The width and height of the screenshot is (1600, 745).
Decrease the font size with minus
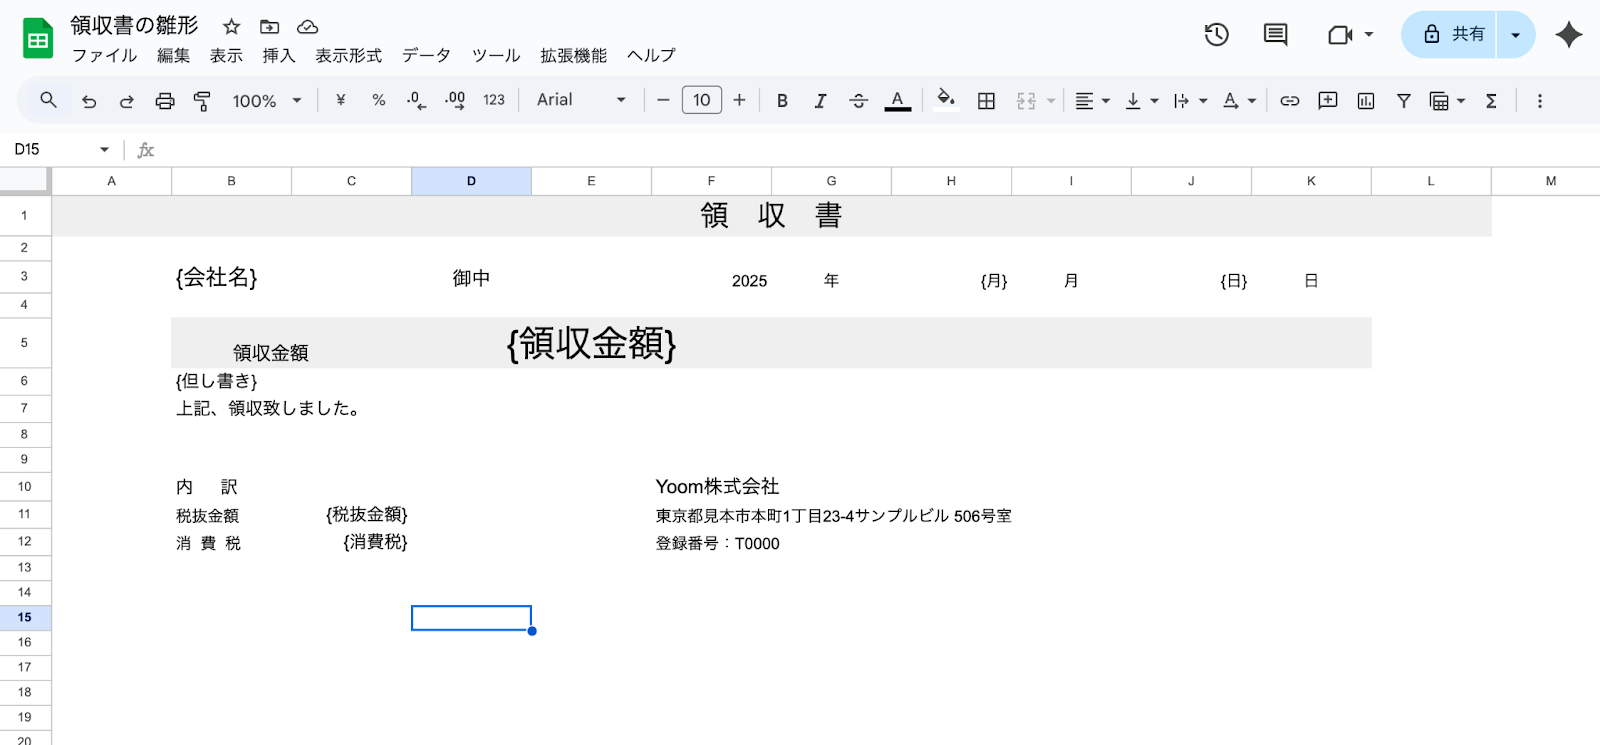click(663, 100)
